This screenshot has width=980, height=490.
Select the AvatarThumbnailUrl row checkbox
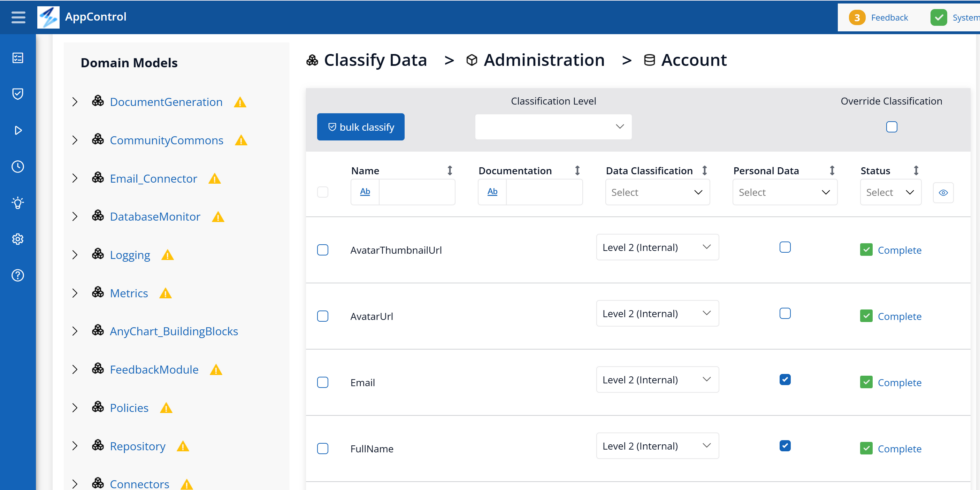click(322, 250)
